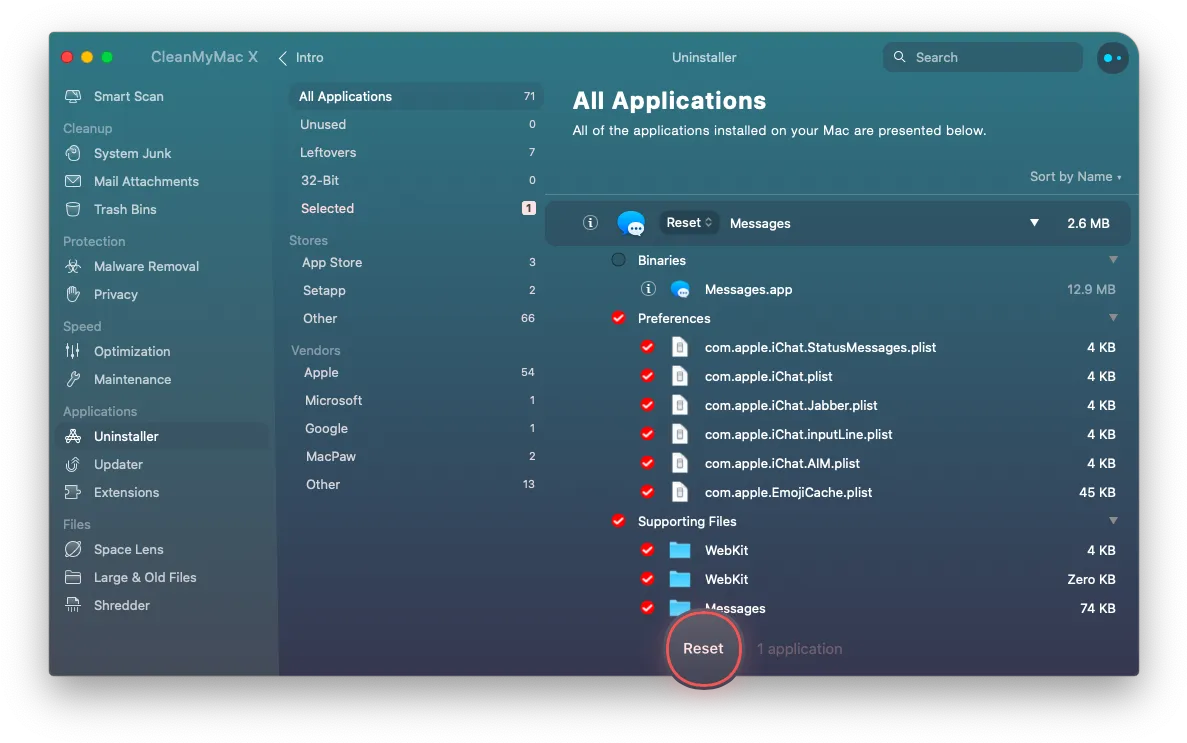The height and width of the screenshot is (743, 1187).
Task: Open the Reset action dropdown for Messages
Action: coord(689,223)
